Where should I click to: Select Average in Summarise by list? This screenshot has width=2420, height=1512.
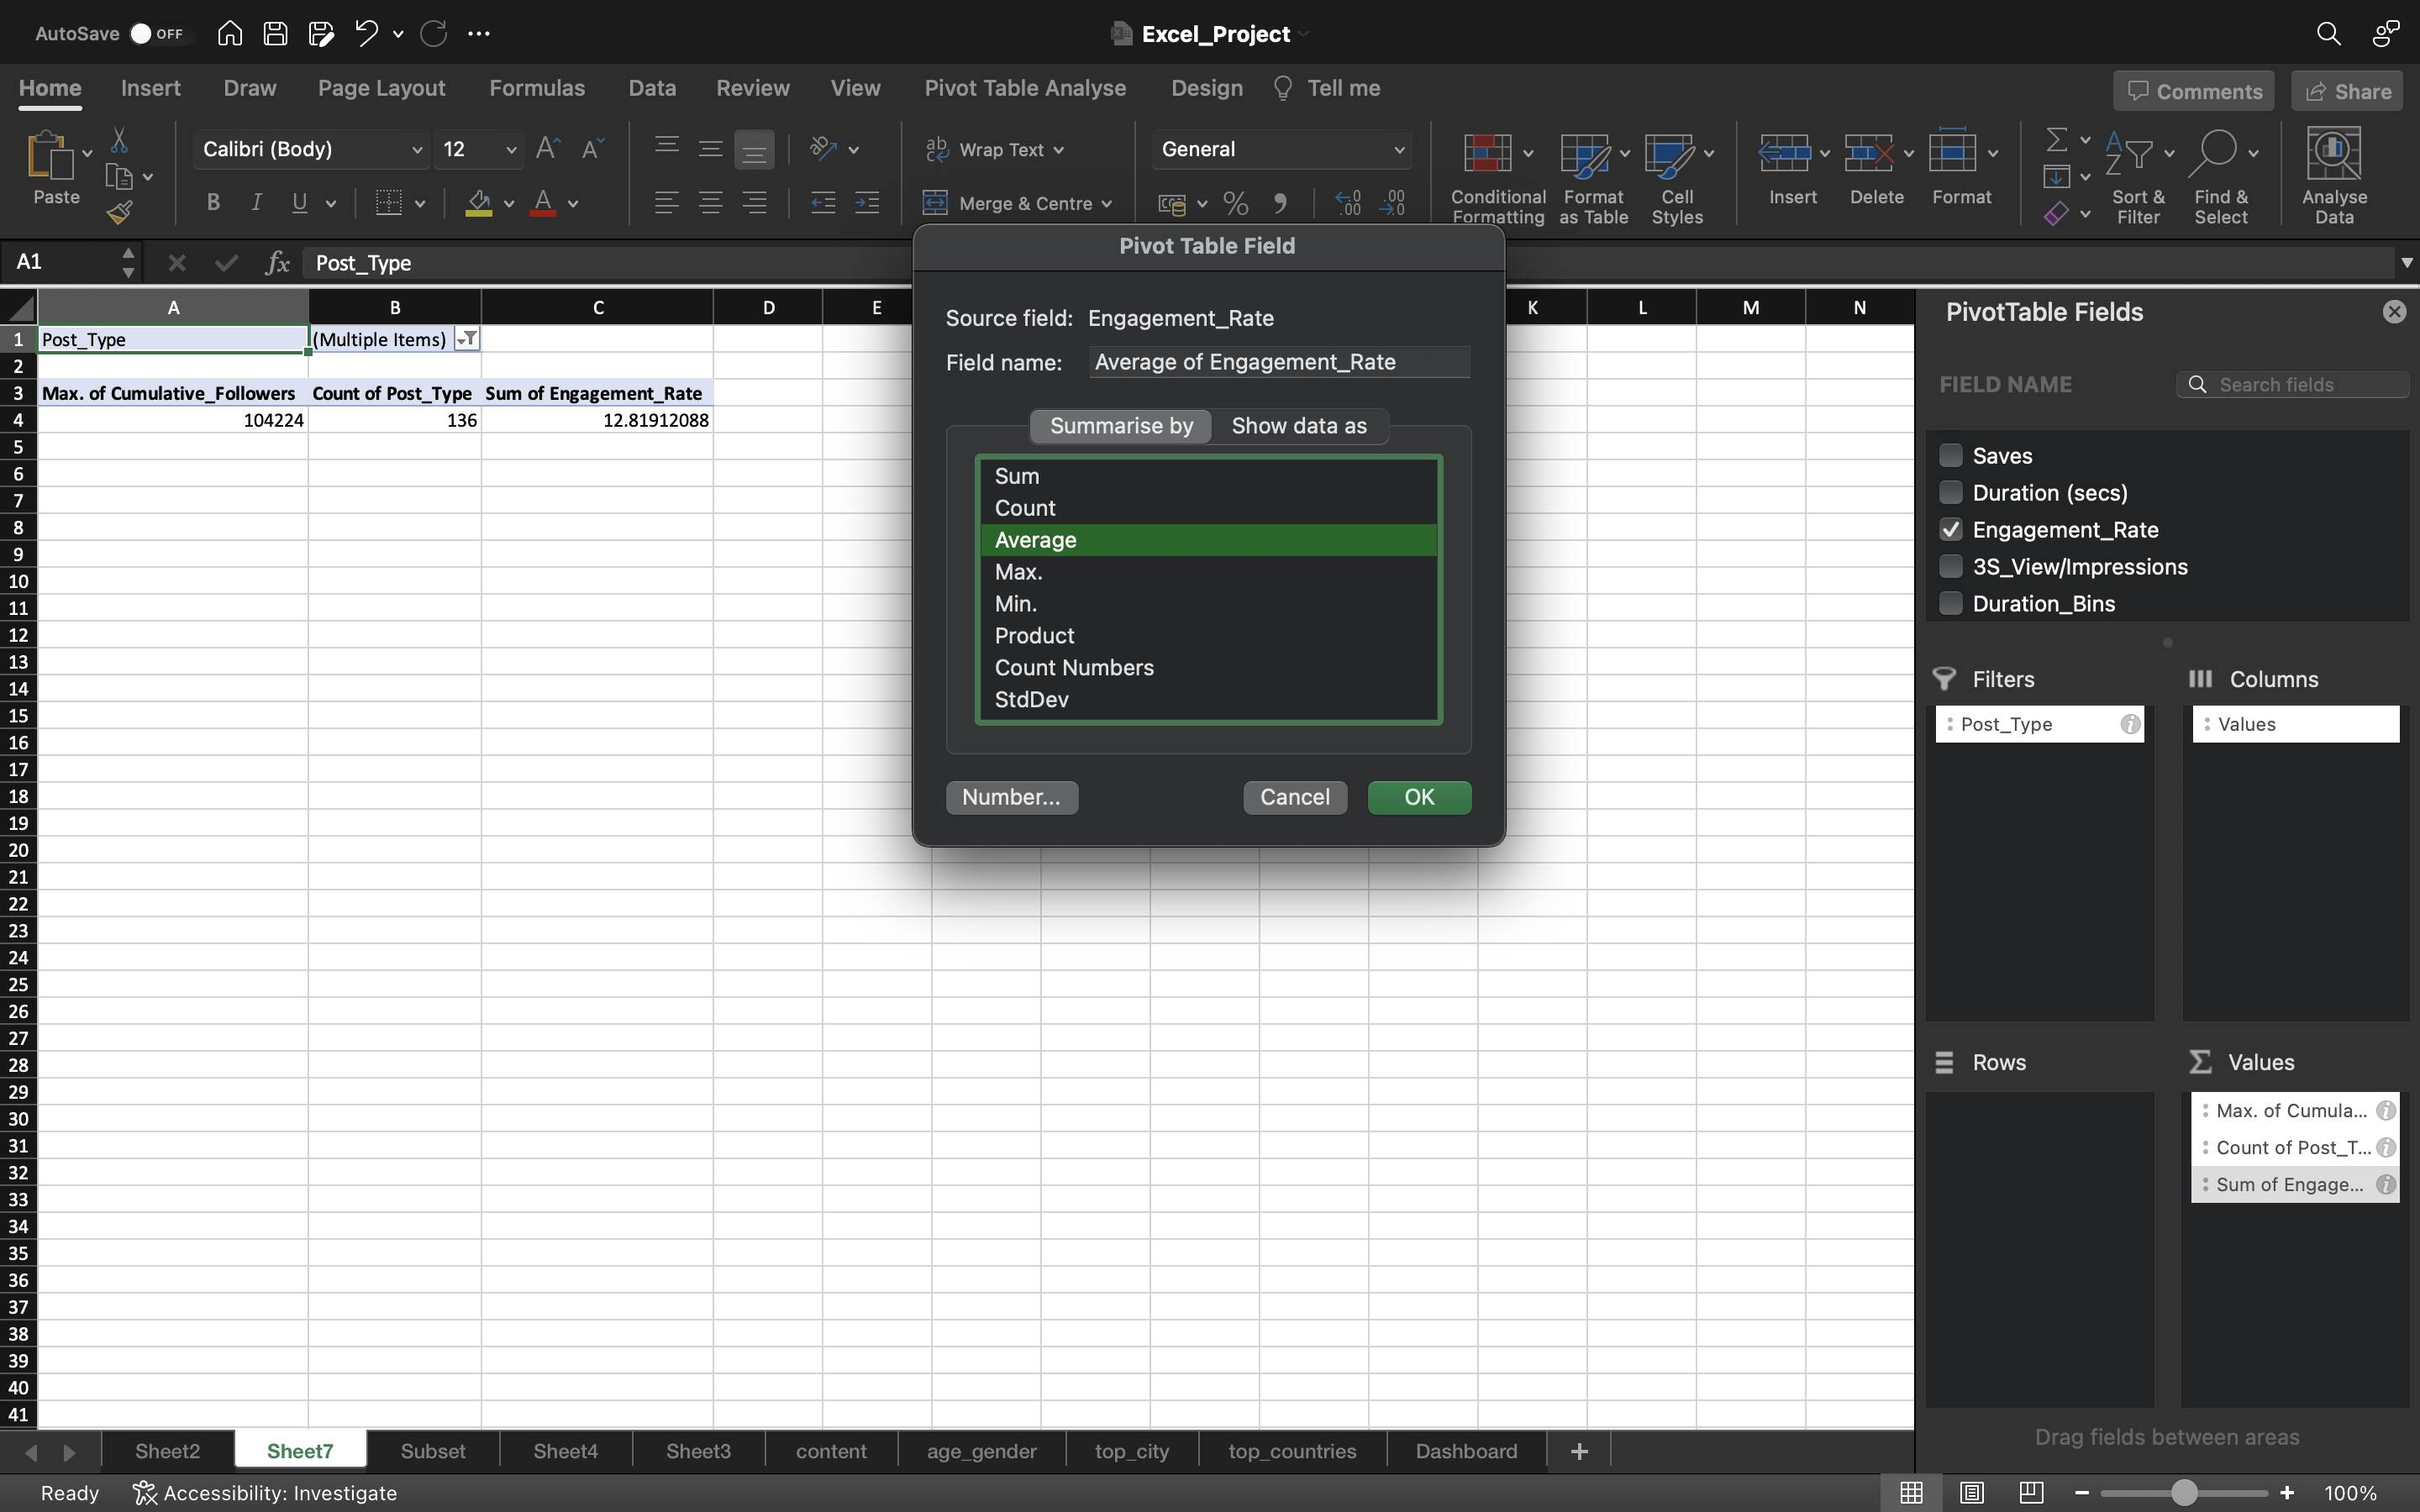(1209, 540)
